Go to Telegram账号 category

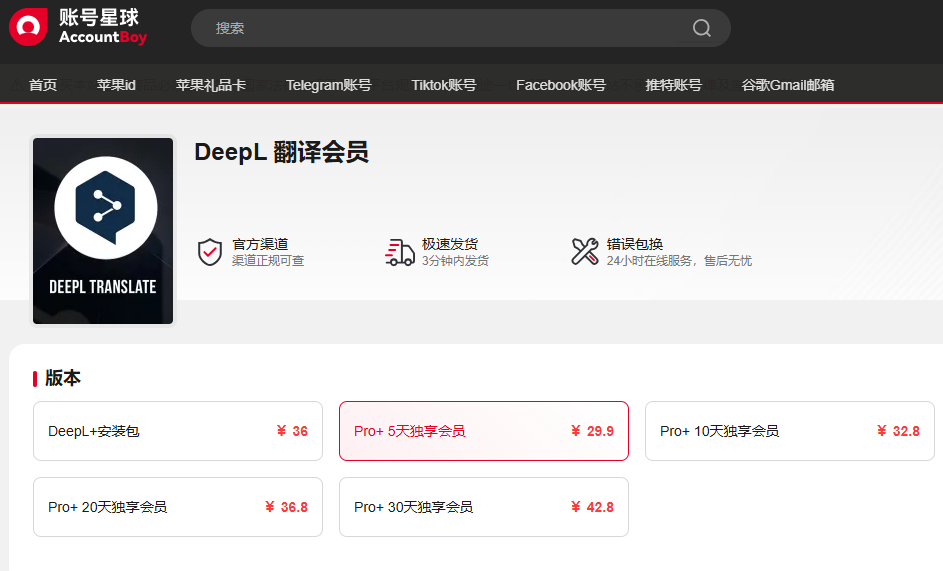pos(328,85)
